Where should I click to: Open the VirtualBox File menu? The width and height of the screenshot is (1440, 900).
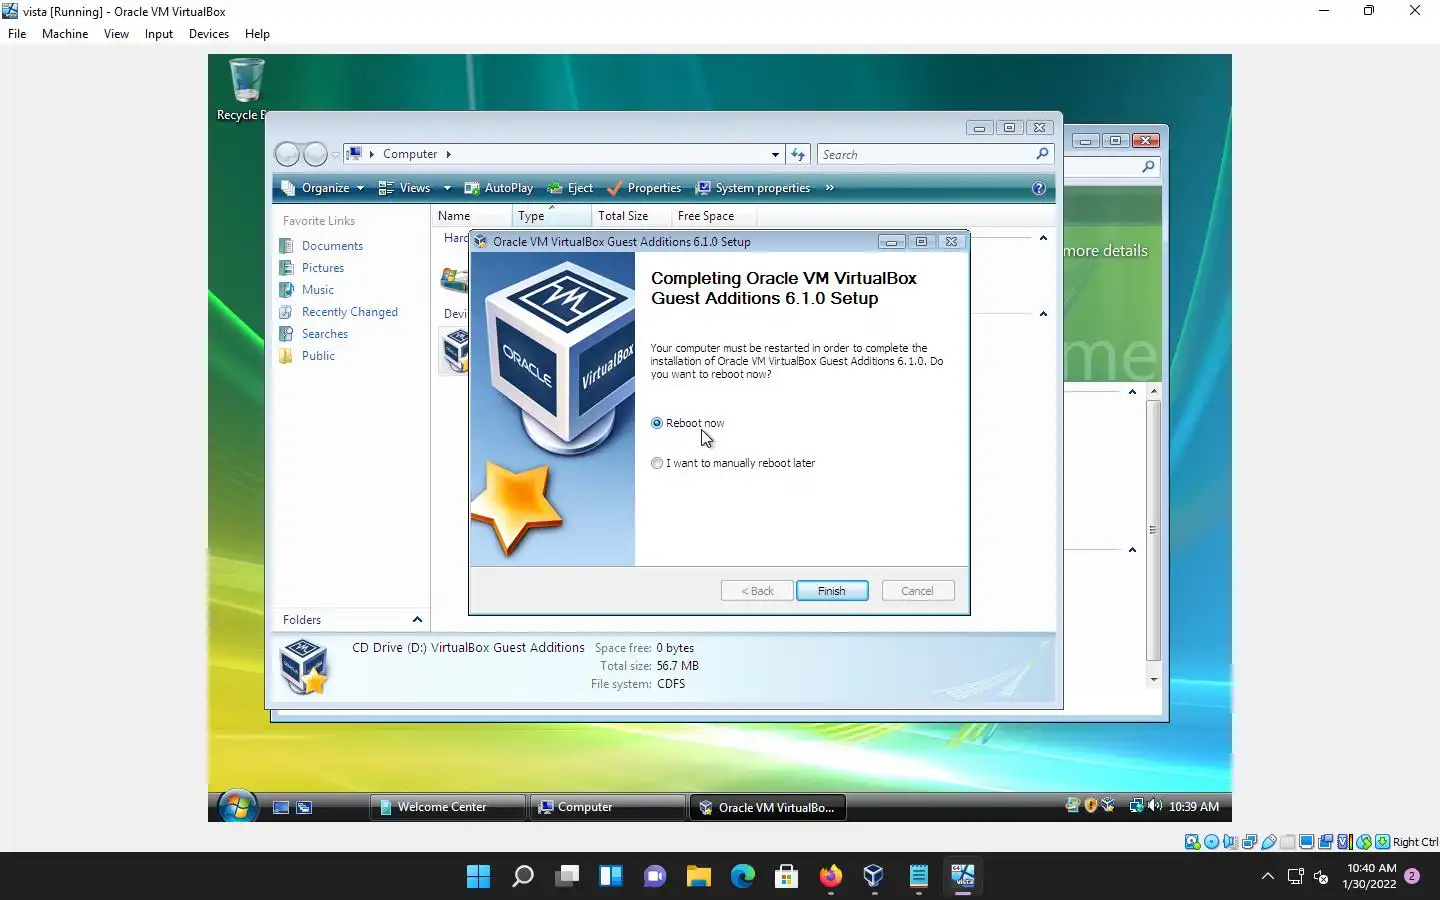17,33
